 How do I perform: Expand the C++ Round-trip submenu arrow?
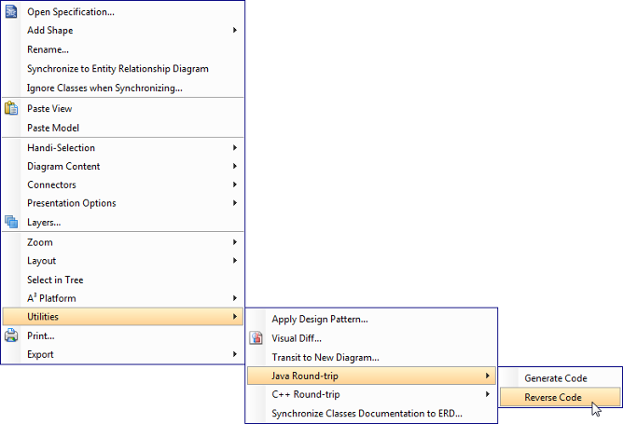[x=488, y=394]
